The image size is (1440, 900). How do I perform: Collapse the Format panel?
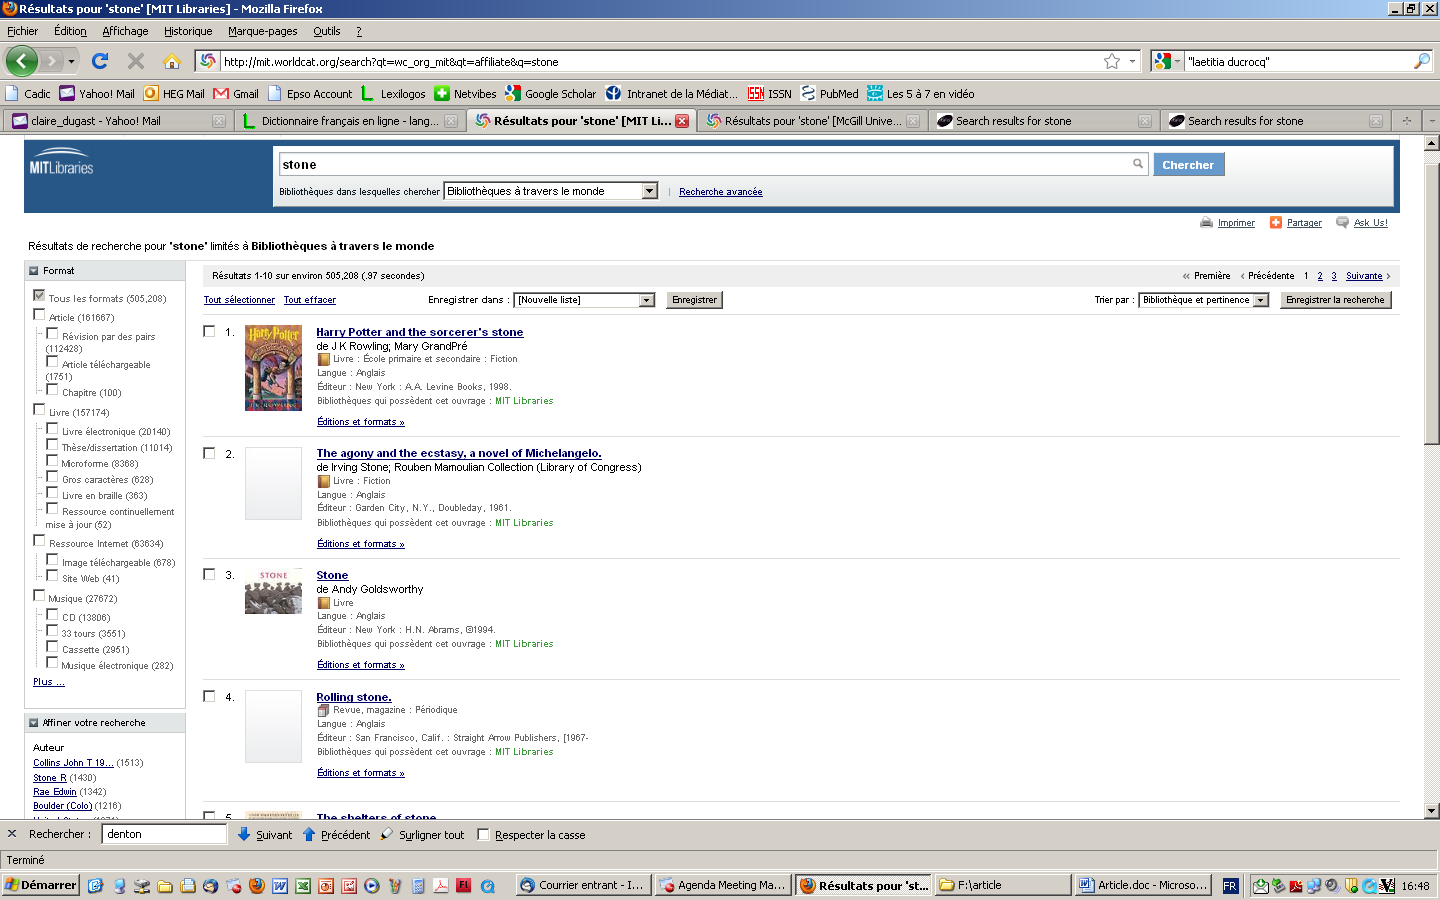coord(34,271)
